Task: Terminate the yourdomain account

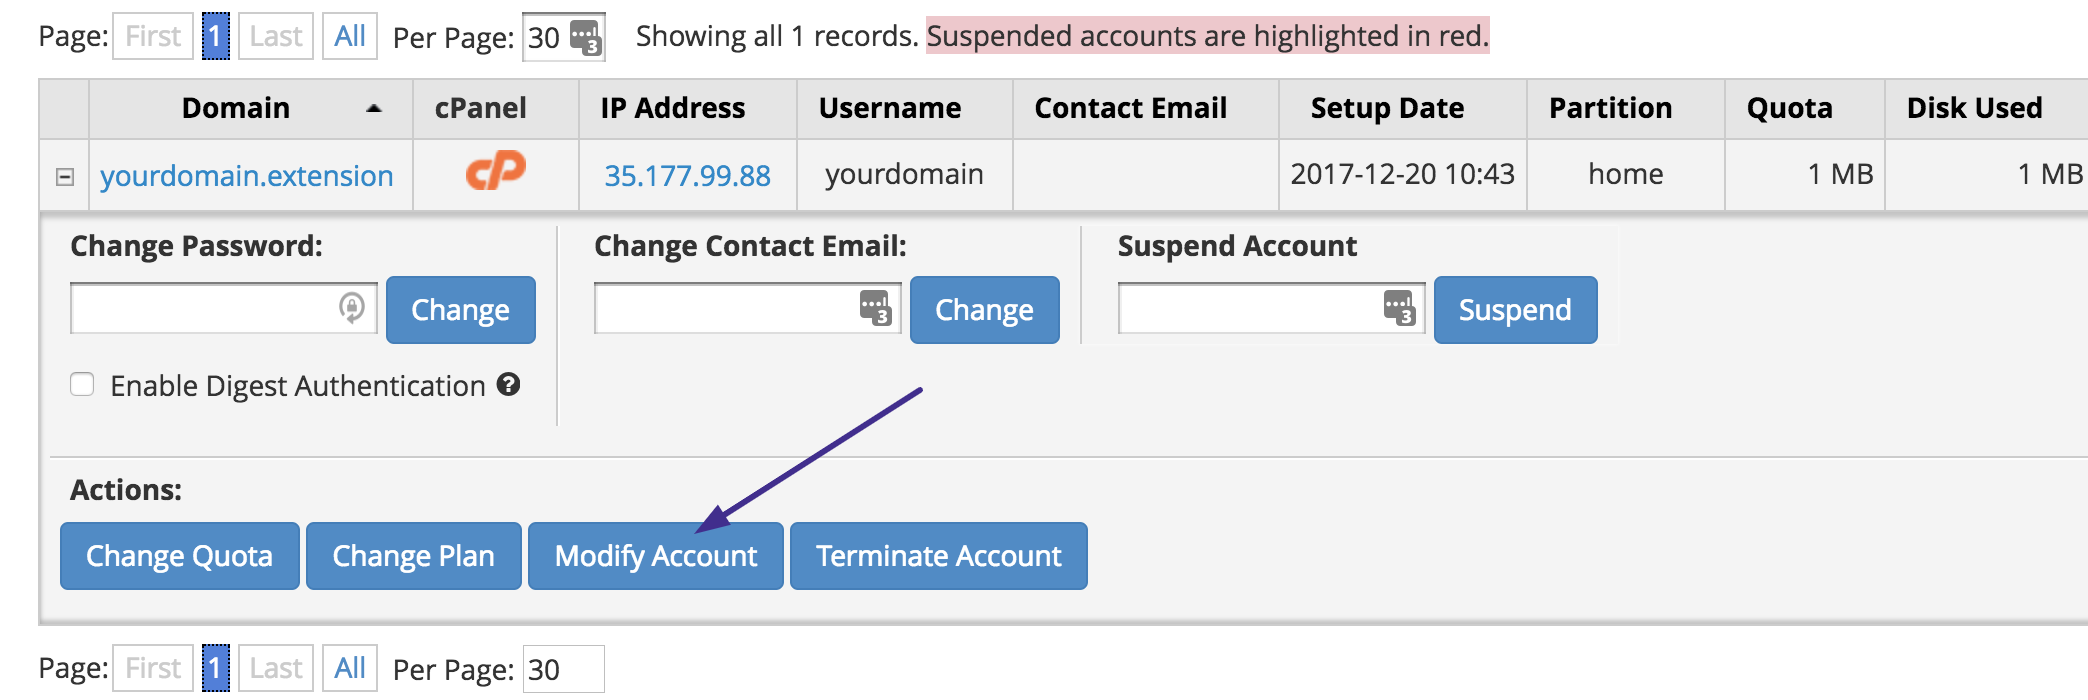Action: coord(938,556)
